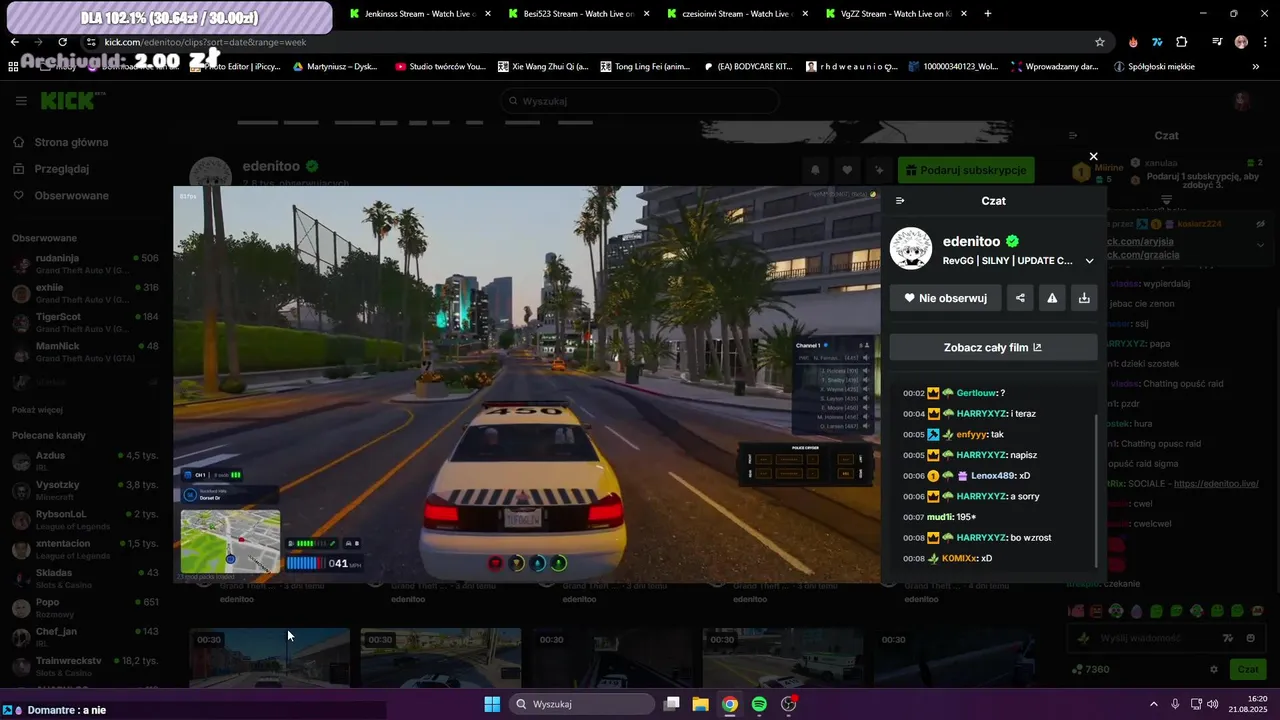Switch to czesioinvi Stream browser tab

pyautogui.click(x=736, y=14)
